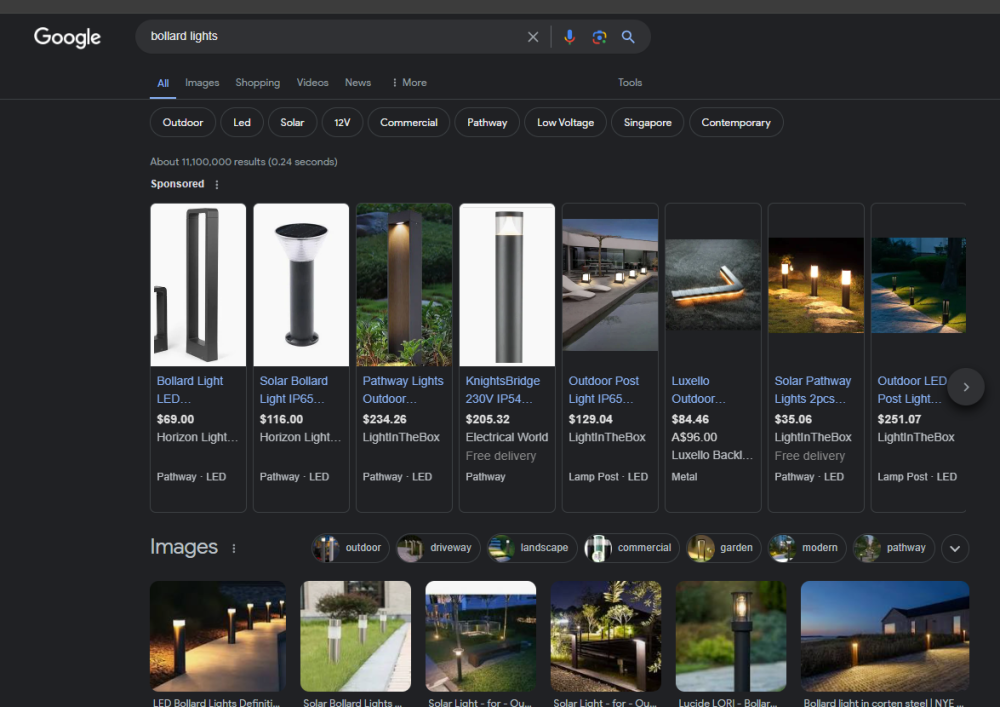Open the Luxello outdoor light thumbnail

tap(713, 285)
